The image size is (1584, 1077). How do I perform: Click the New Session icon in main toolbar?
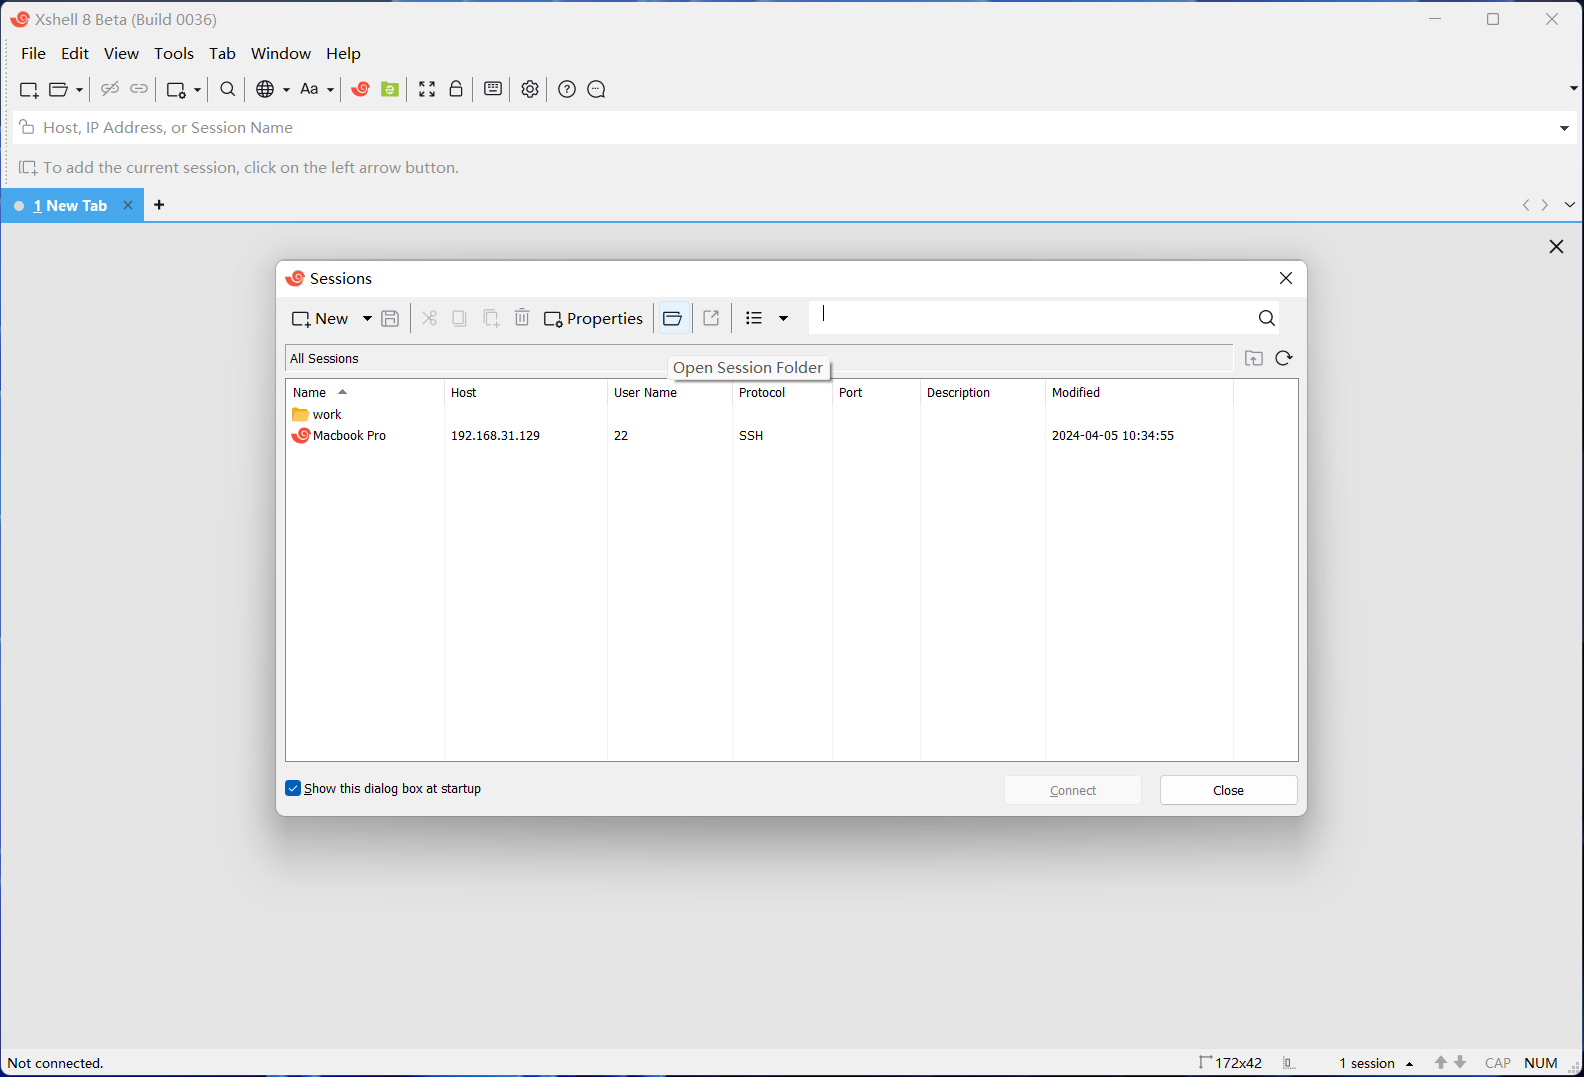click(29, 90)
